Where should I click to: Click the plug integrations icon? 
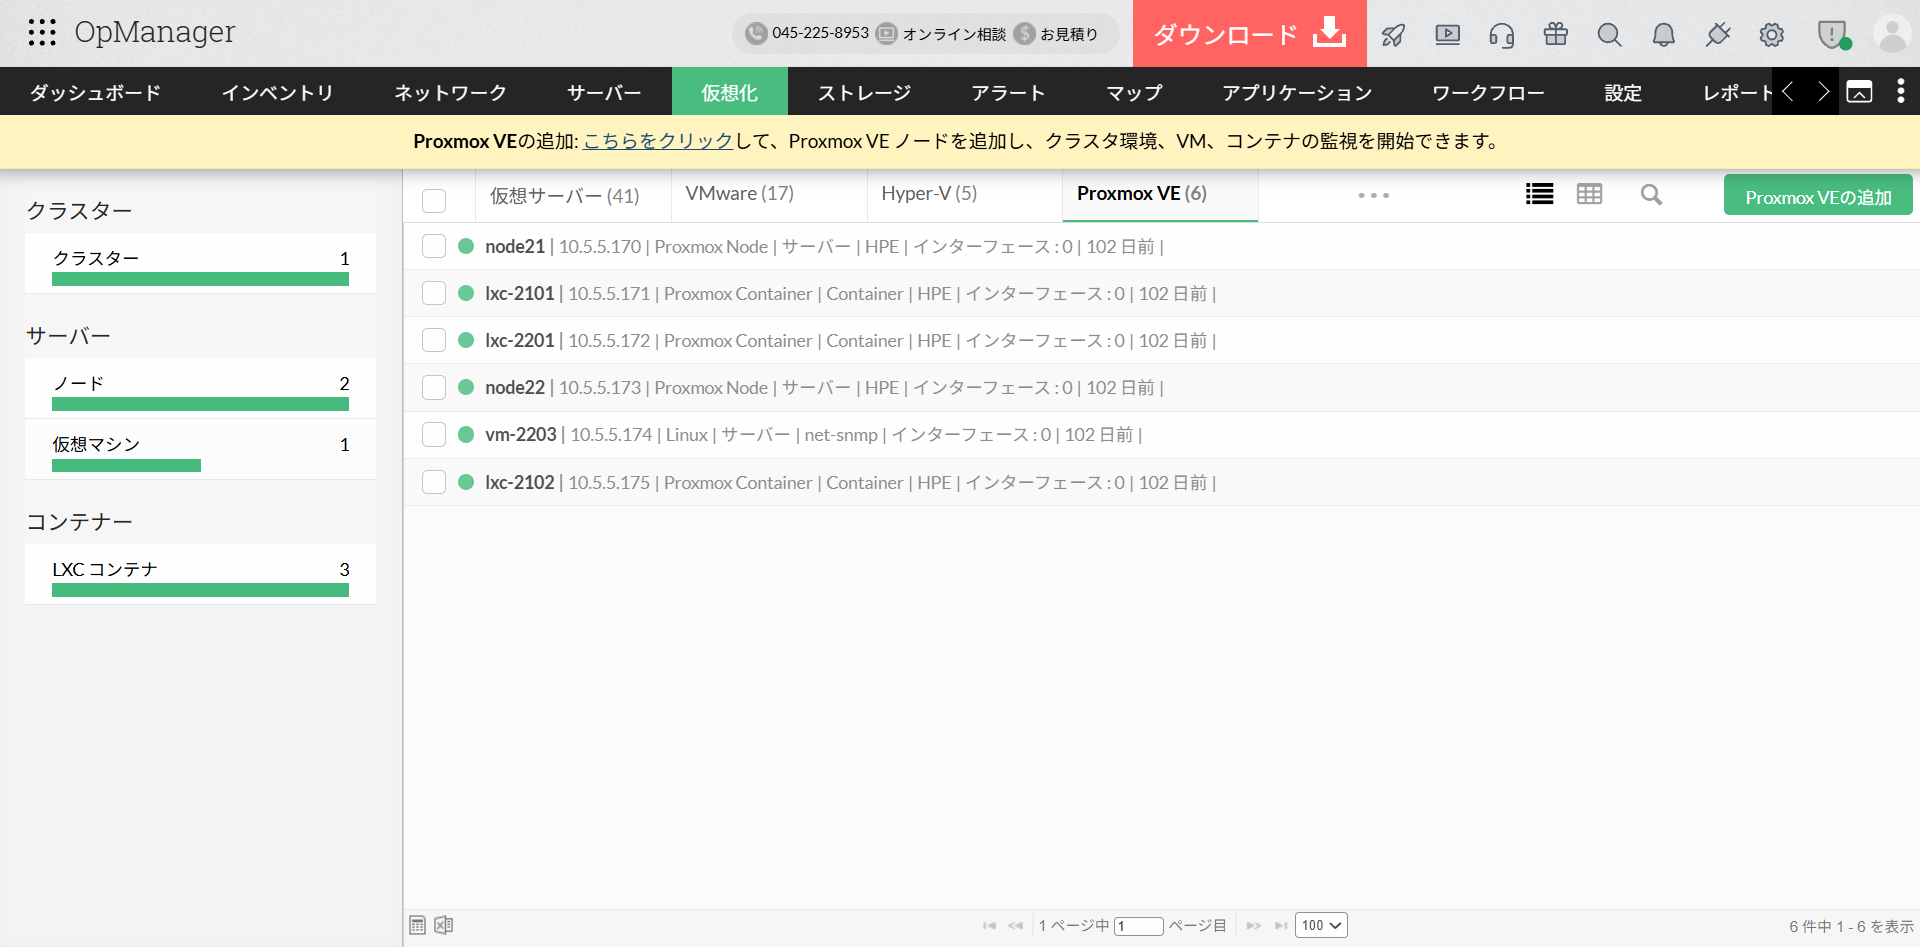tap(1717, 35)
